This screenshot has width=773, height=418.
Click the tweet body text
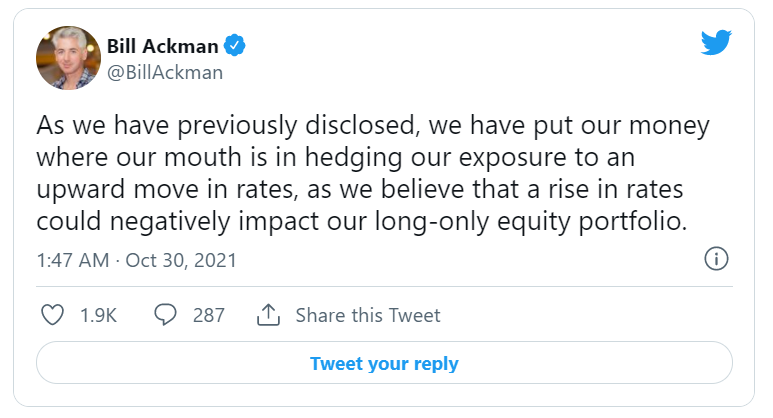click(x=373, y=173)
